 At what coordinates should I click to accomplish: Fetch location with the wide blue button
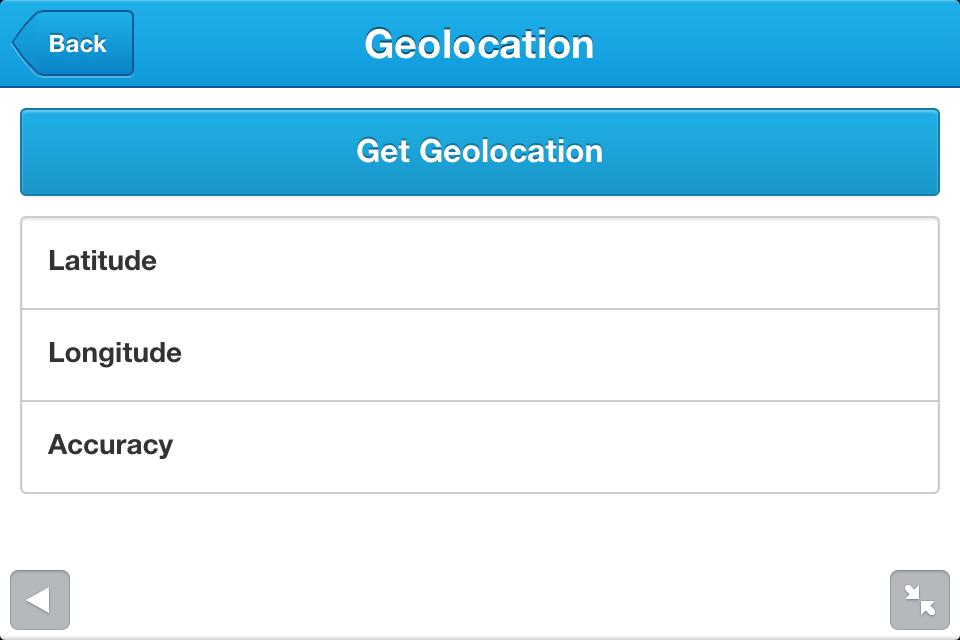[480, 152]
